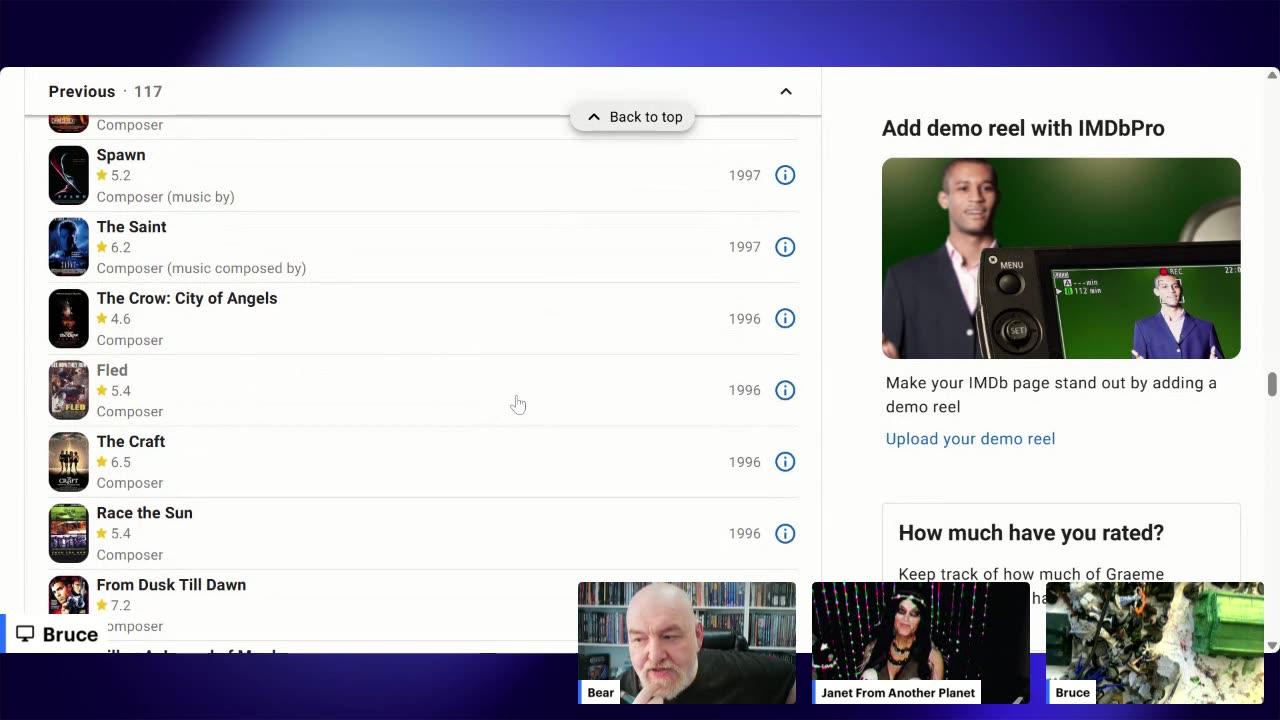1280x720 pixels.
Task: Click the scrollbar down arrow
Action: click(x=1272, y=645)
